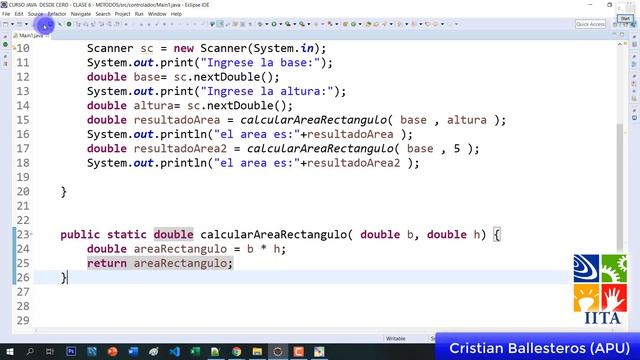Open the Search menu

[103, 14]
